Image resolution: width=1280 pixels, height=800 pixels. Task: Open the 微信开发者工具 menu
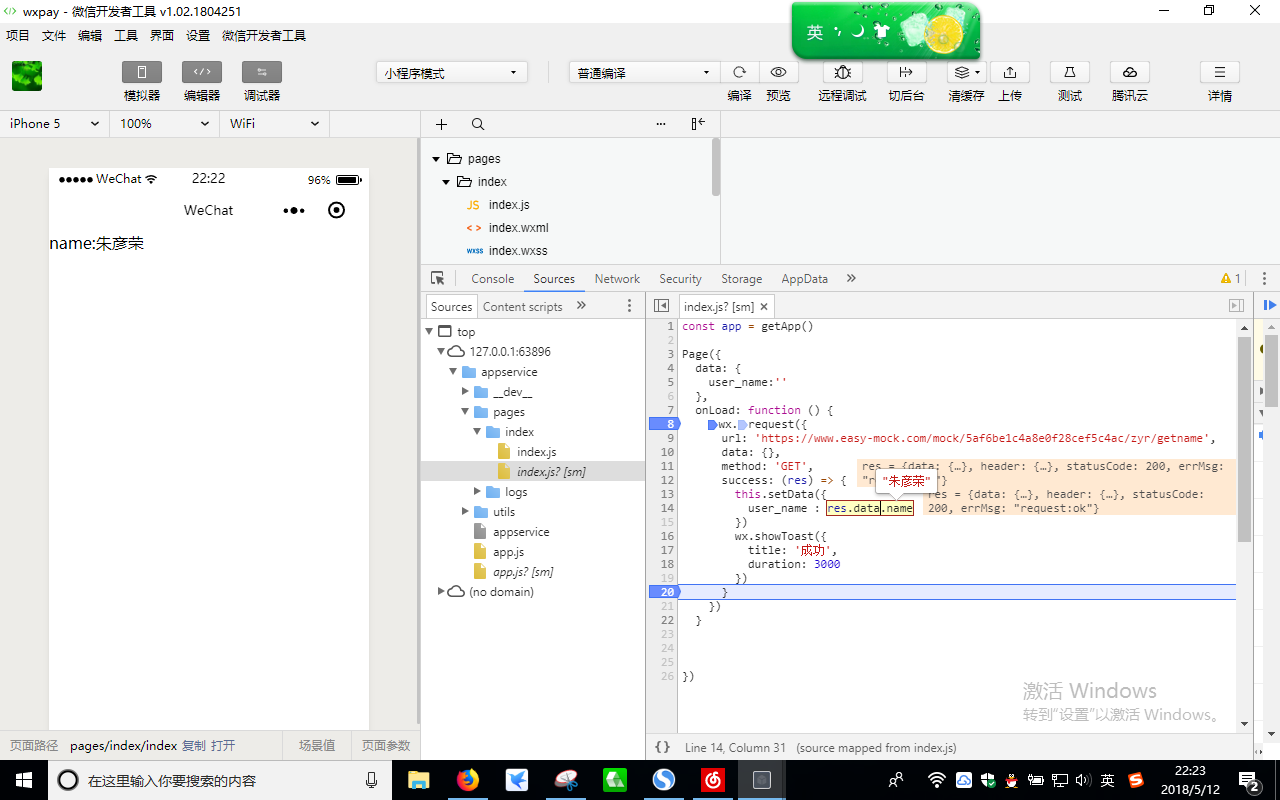click(x=264, y=35)
